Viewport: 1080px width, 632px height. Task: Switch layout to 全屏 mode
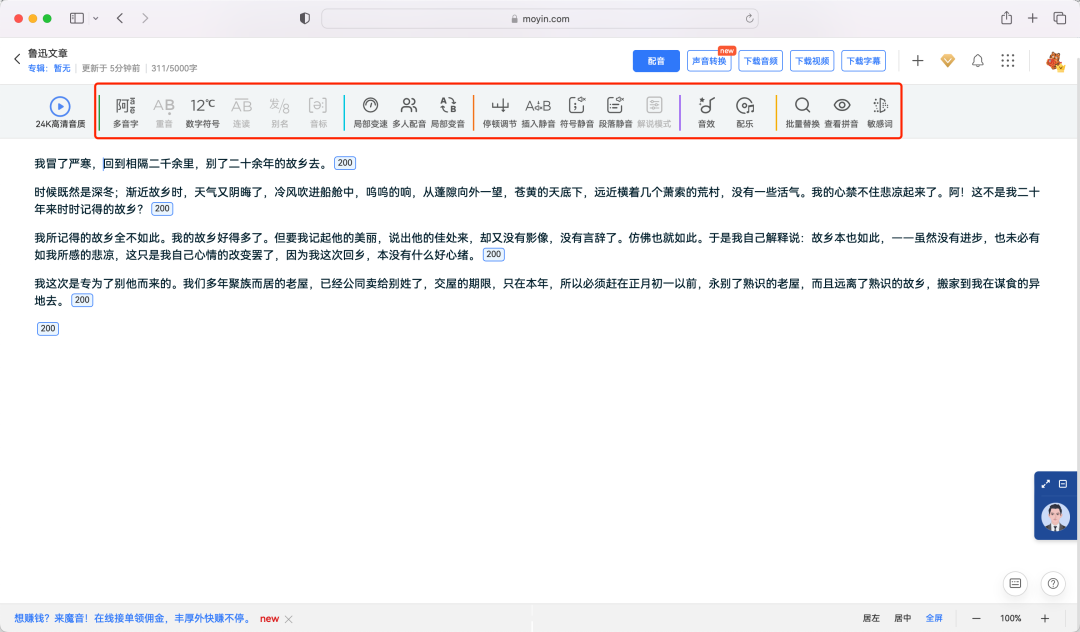[x=933, y=618]
